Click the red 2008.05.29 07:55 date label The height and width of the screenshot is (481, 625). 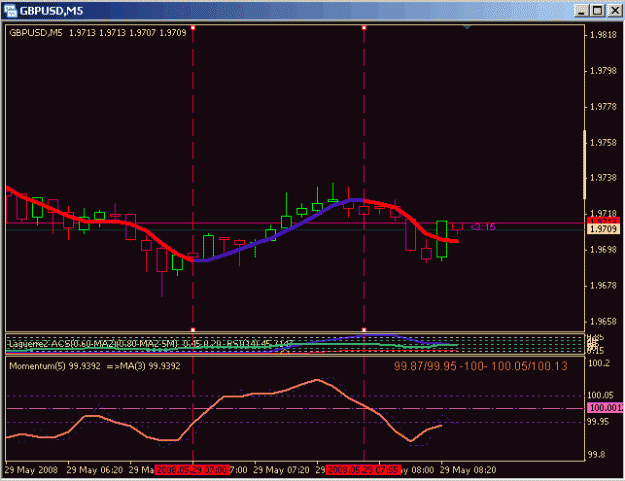click(364, 470)
